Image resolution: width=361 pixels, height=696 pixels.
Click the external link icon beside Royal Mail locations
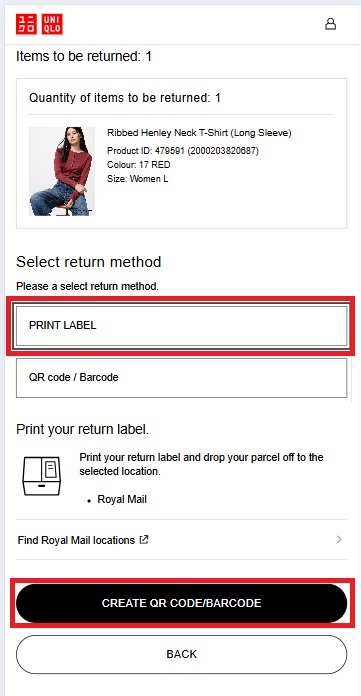tap(143, 540)
